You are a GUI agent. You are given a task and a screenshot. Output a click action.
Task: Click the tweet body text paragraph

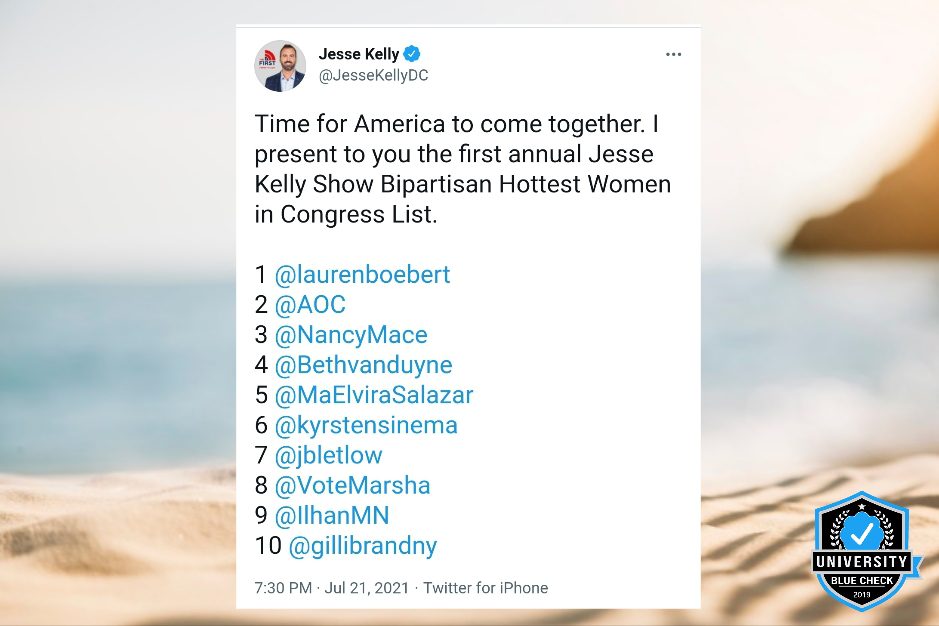463,169
